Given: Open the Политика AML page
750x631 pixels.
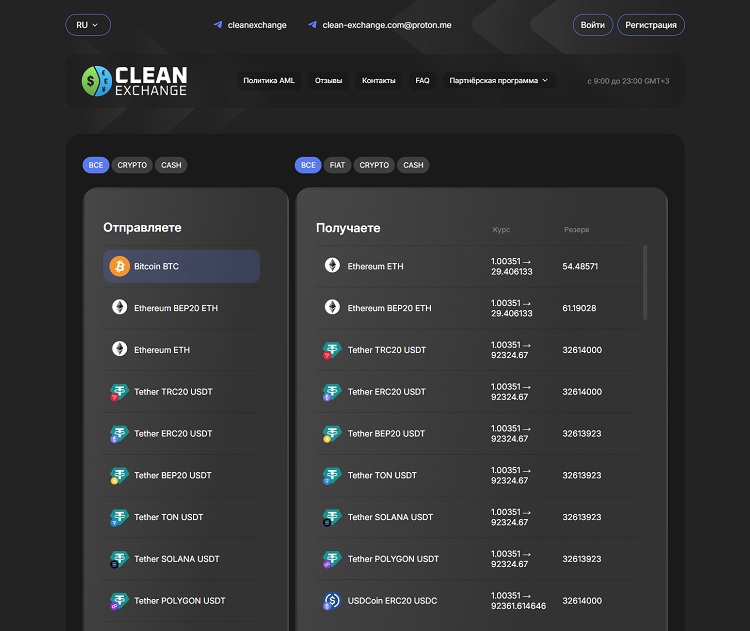Looking at the screenshot, I should point(269,80).
